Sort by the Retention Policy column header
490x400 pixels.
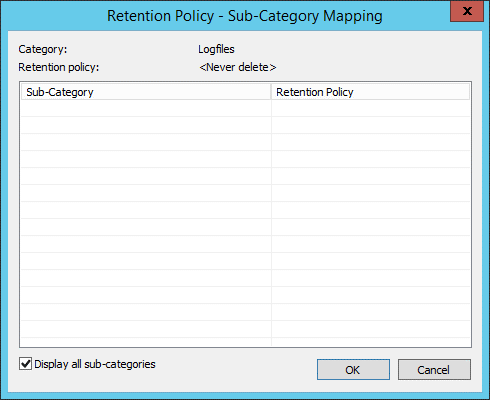pyautogui.click(x=370, y=92)
